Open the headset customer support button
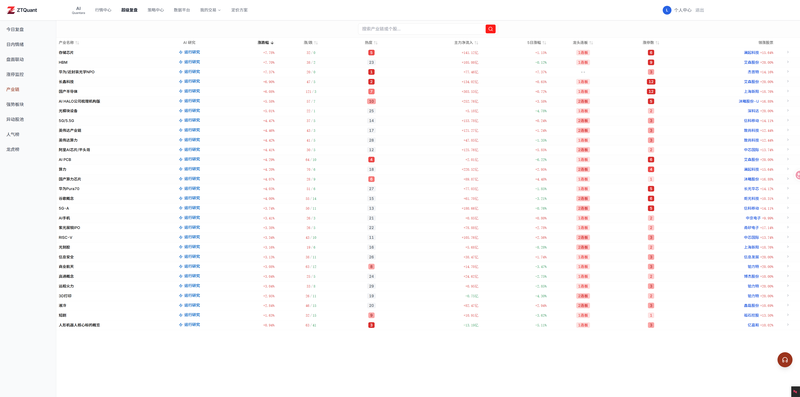The width and height of the screenshot is (800, 397). point(785,360)
